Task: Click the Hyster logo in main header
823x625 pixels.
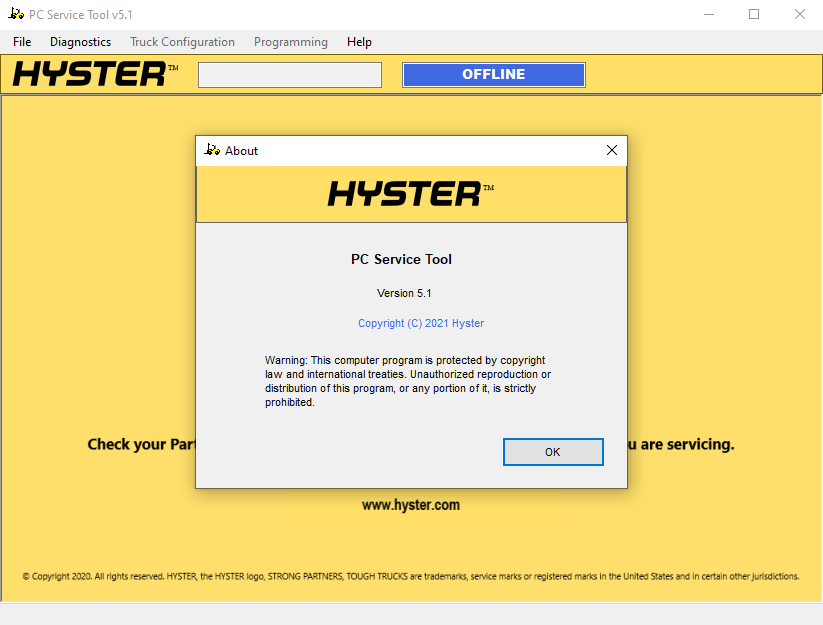Action: tap(96, 74)
